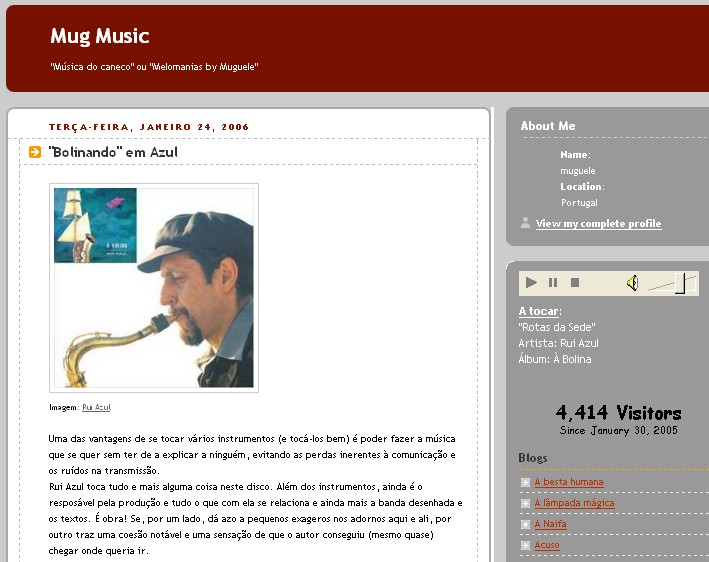Stop the music player playback
The image size is (709, 562).
pos(575,283)
